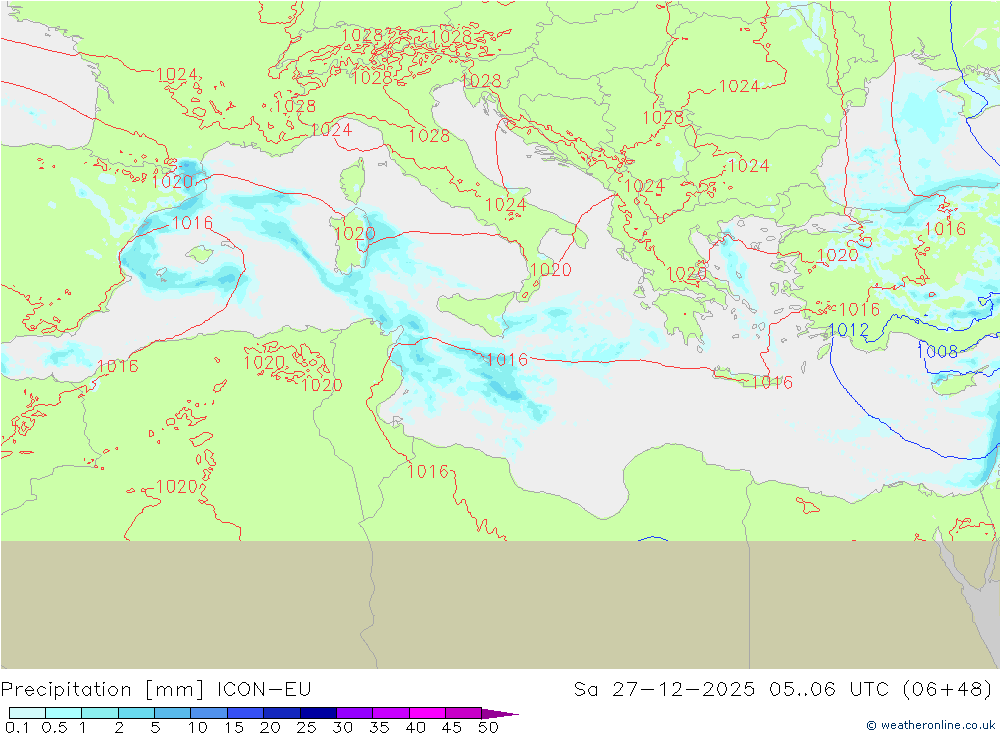Click the '35' legend value

(379, 727)
